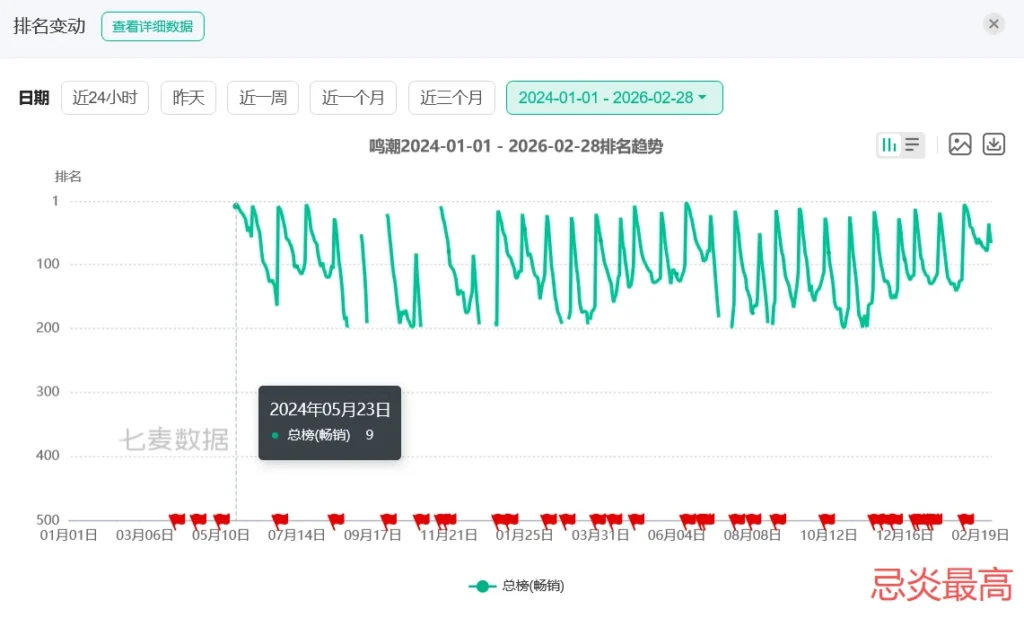Screen dimensions: 1024x618
Task: Click the red flag above 02月19日
Action: click(966, 519)
